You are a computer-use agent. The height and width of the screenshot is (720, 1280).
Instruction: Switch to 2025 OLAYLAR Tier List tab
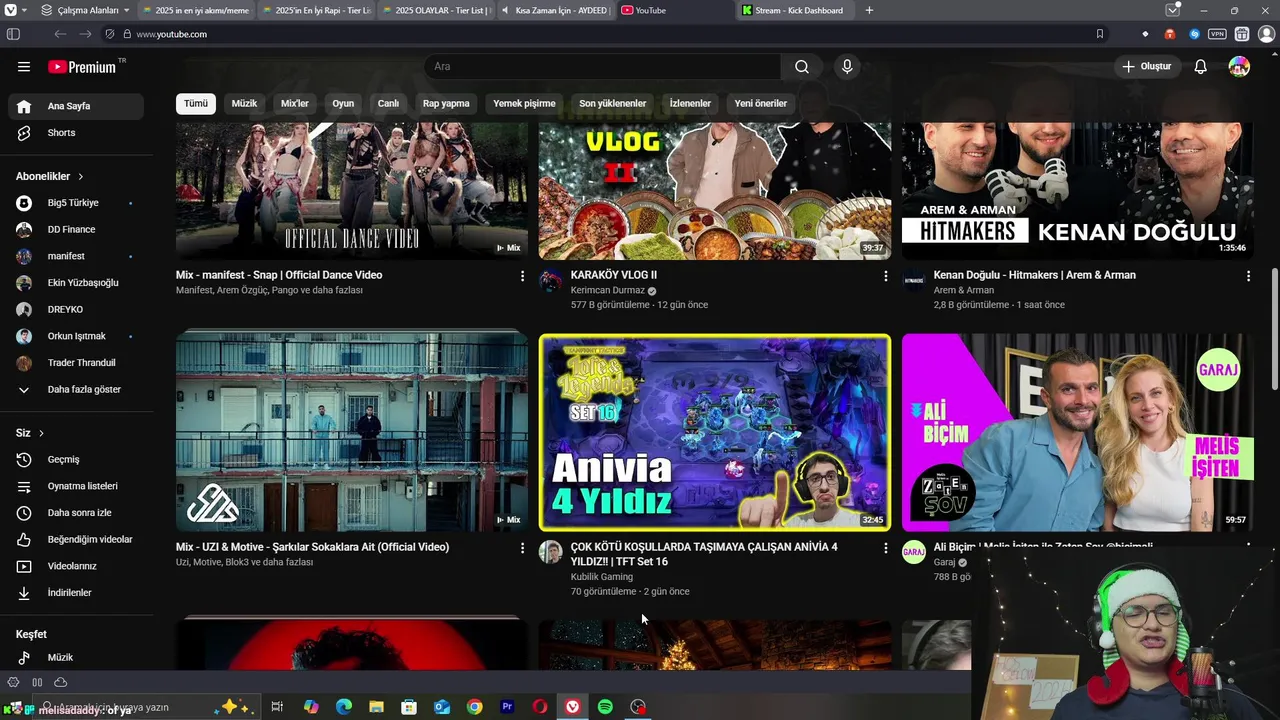pyautogui.click(x=435, y=10)
